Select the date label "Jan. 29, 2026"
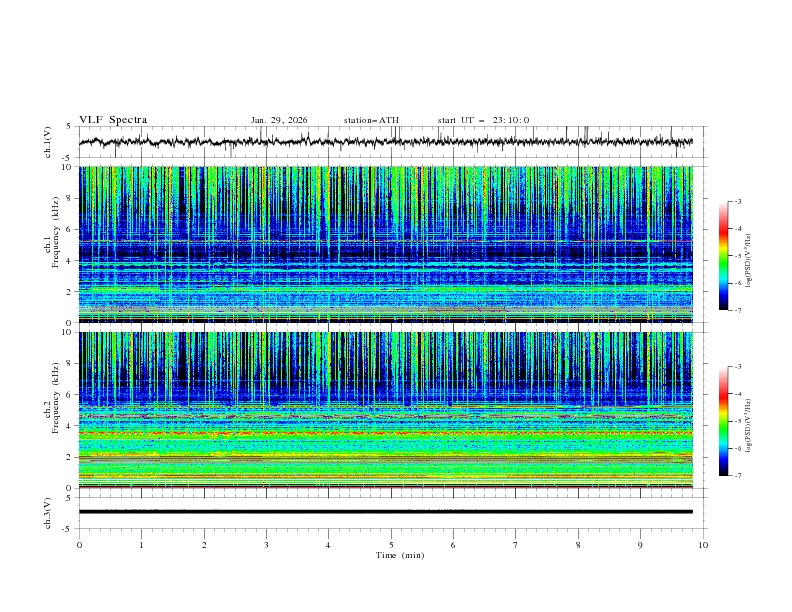 279,120
